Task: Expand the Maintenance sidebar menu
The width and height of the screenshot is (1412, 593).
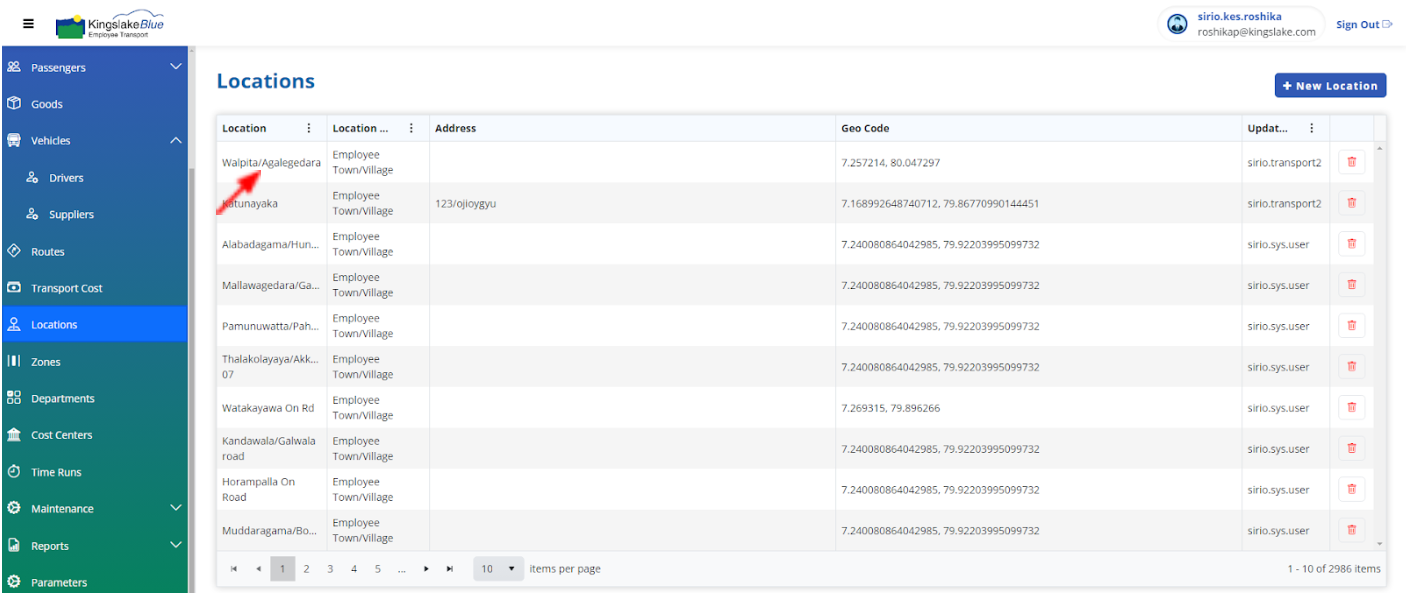Action: (x=176, y=508)
